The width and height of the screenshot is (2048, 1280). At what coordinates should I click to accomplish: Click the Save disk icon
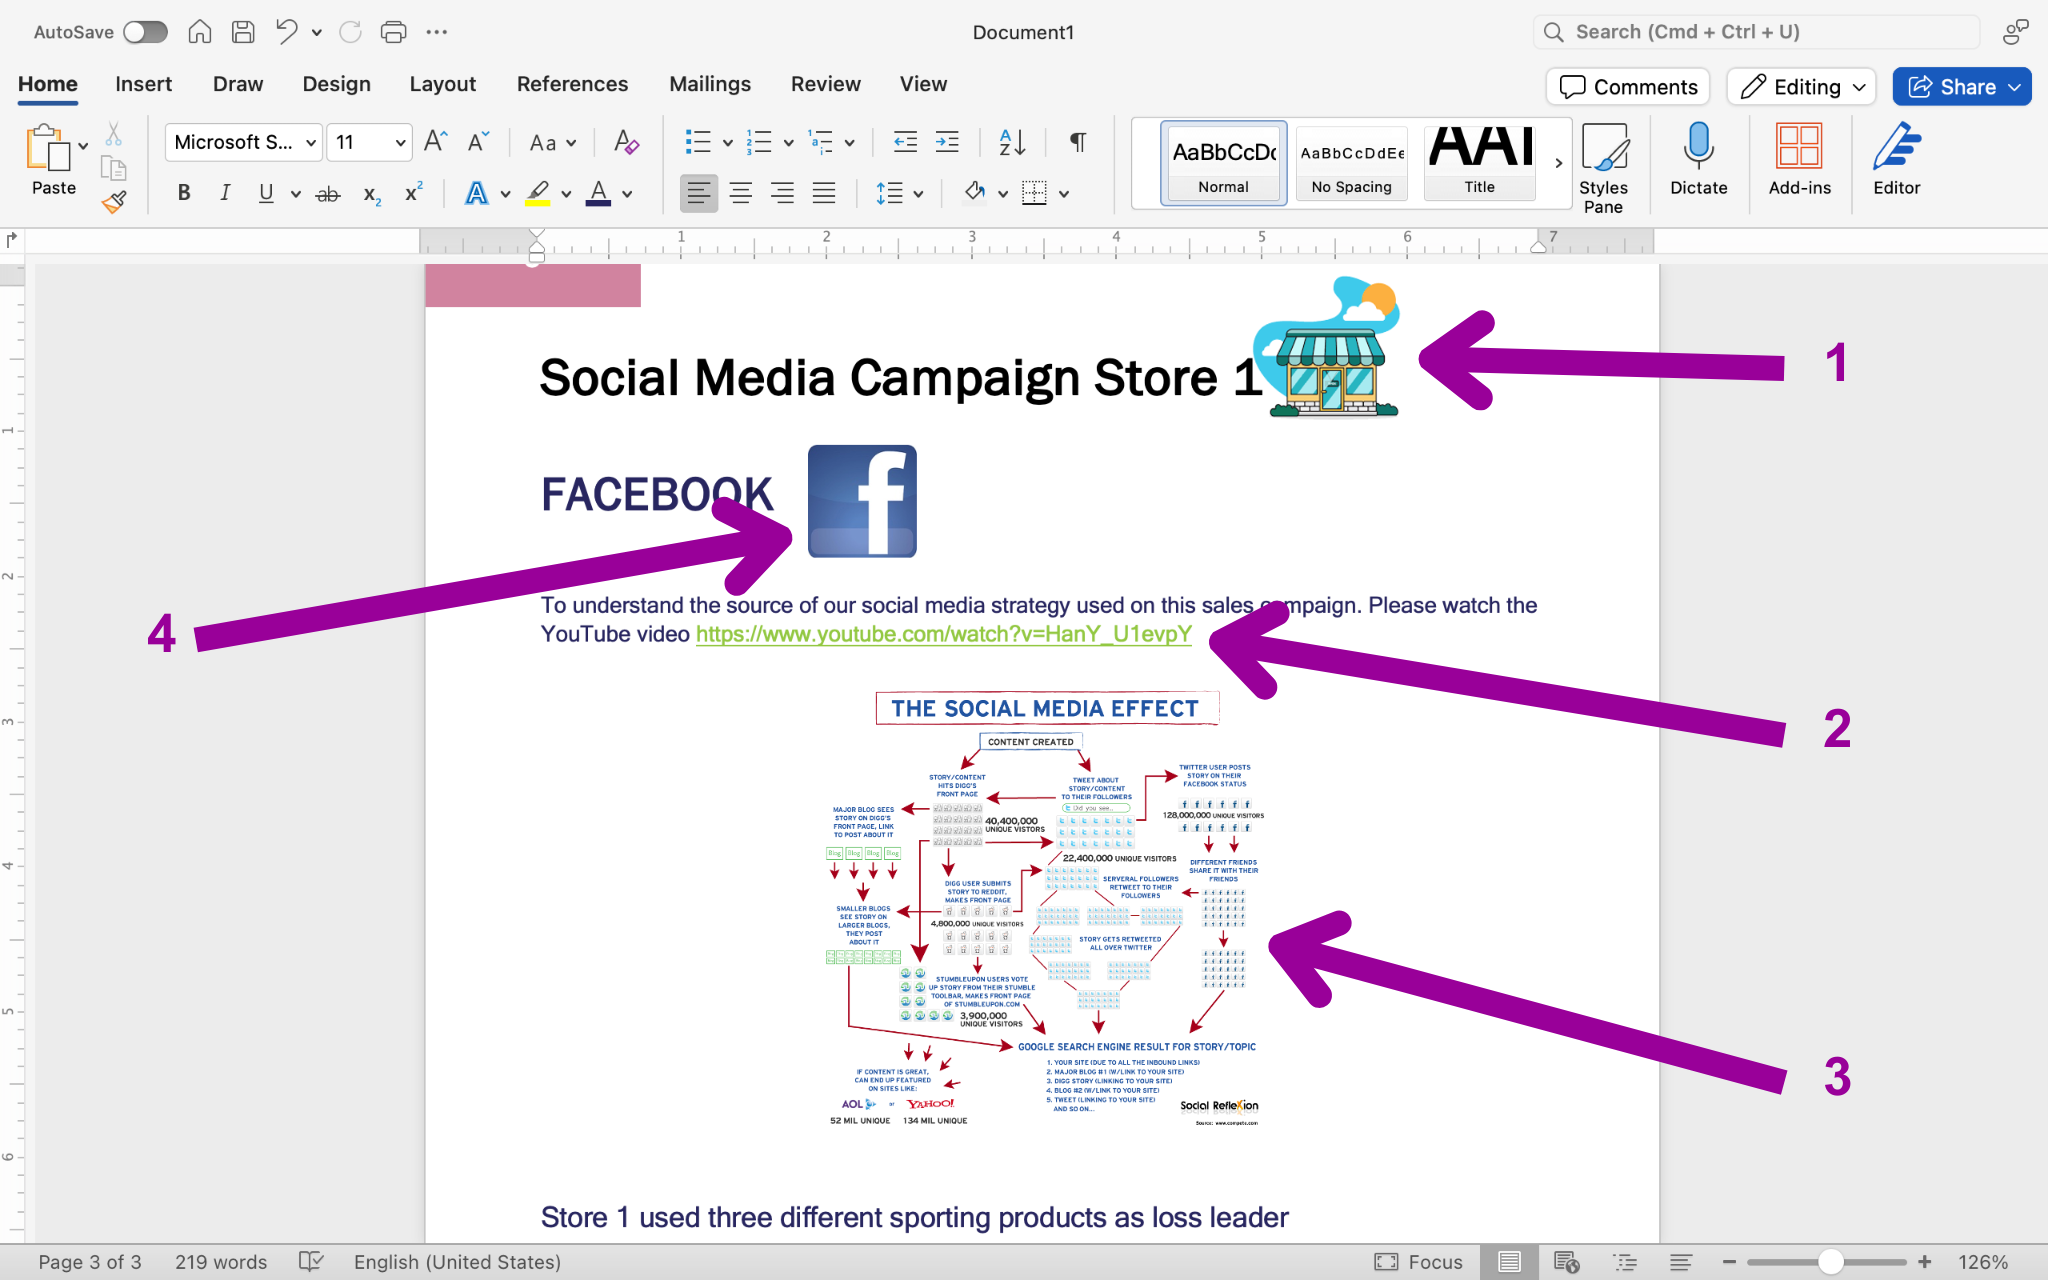(x=243, y=32)
